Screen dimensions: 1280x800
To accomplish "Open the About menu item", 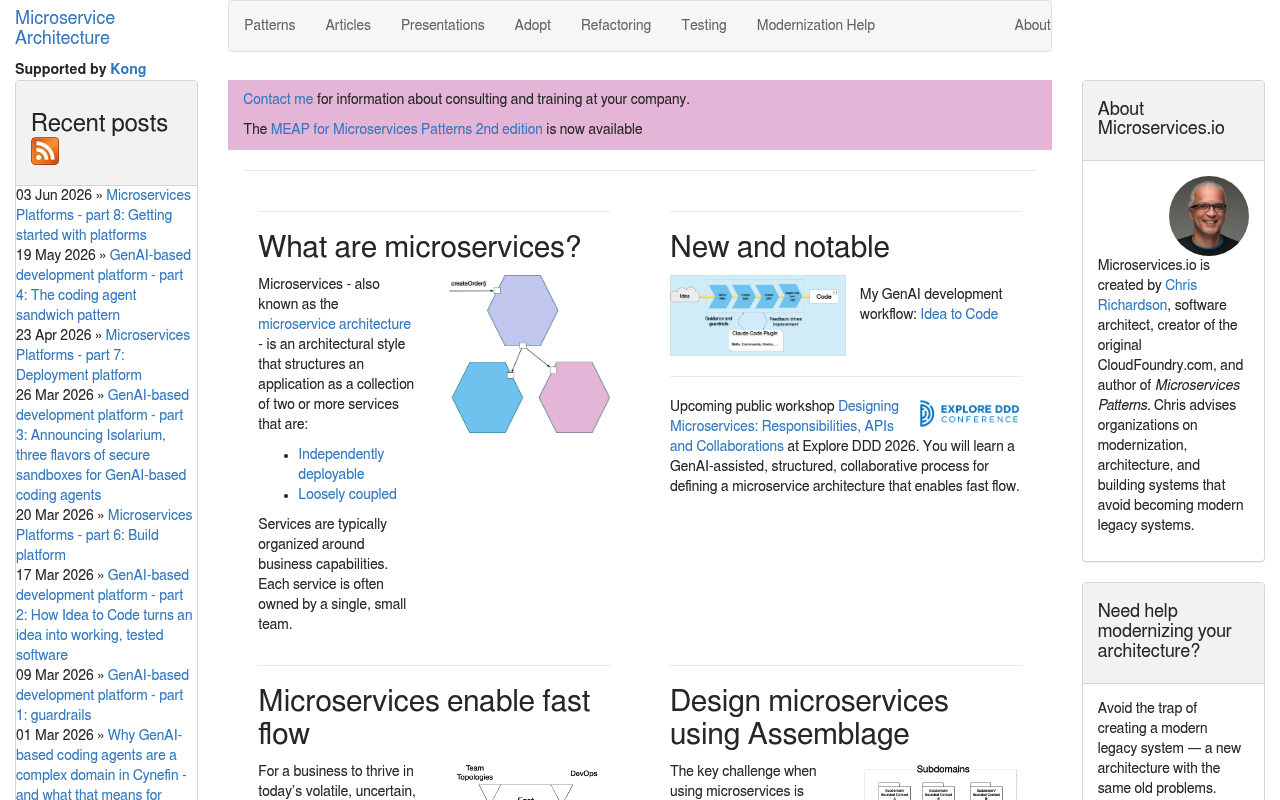I will [x=1032, y=25].
